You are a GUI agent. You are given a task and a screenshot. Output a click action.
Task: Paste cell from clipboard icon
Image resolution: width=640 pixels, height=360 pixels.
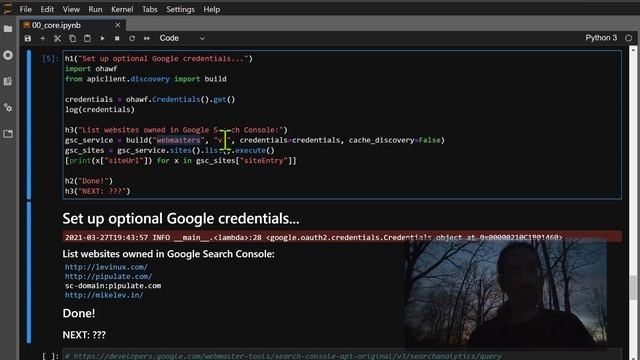(x=87, y=38)
